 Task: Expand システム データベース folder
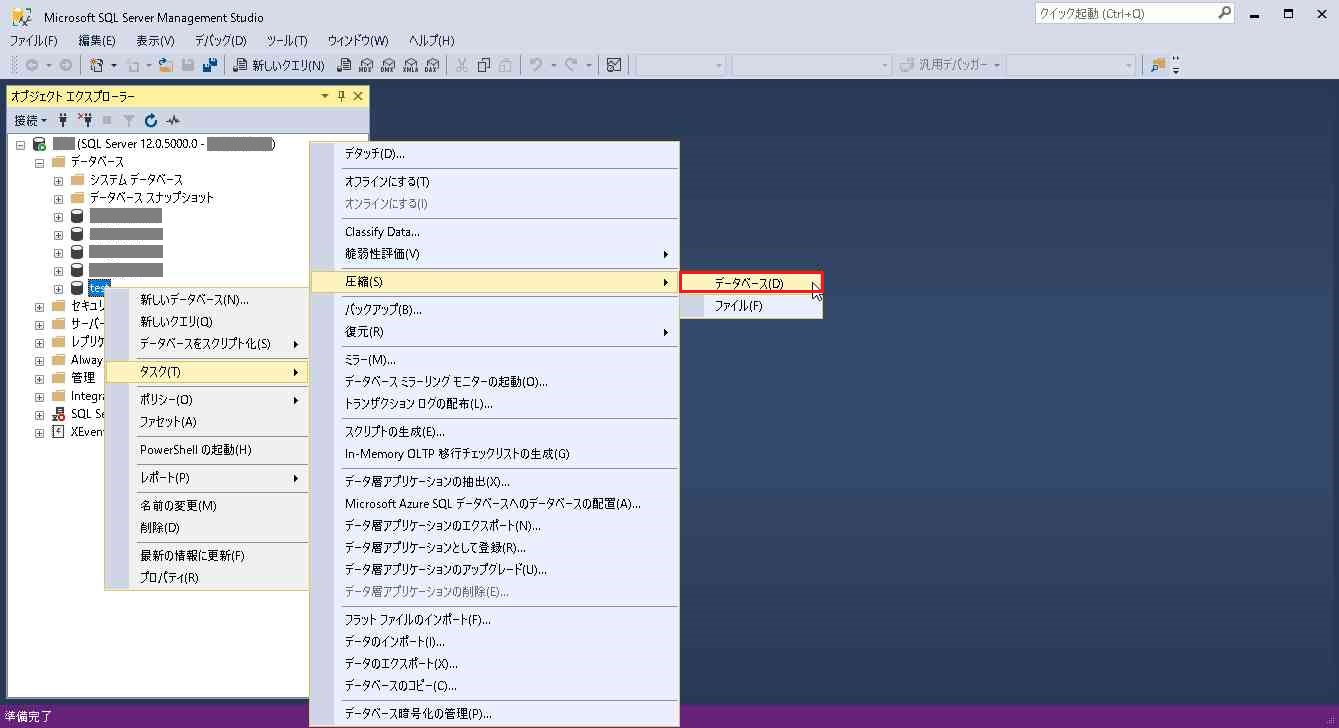click(58, 180)
